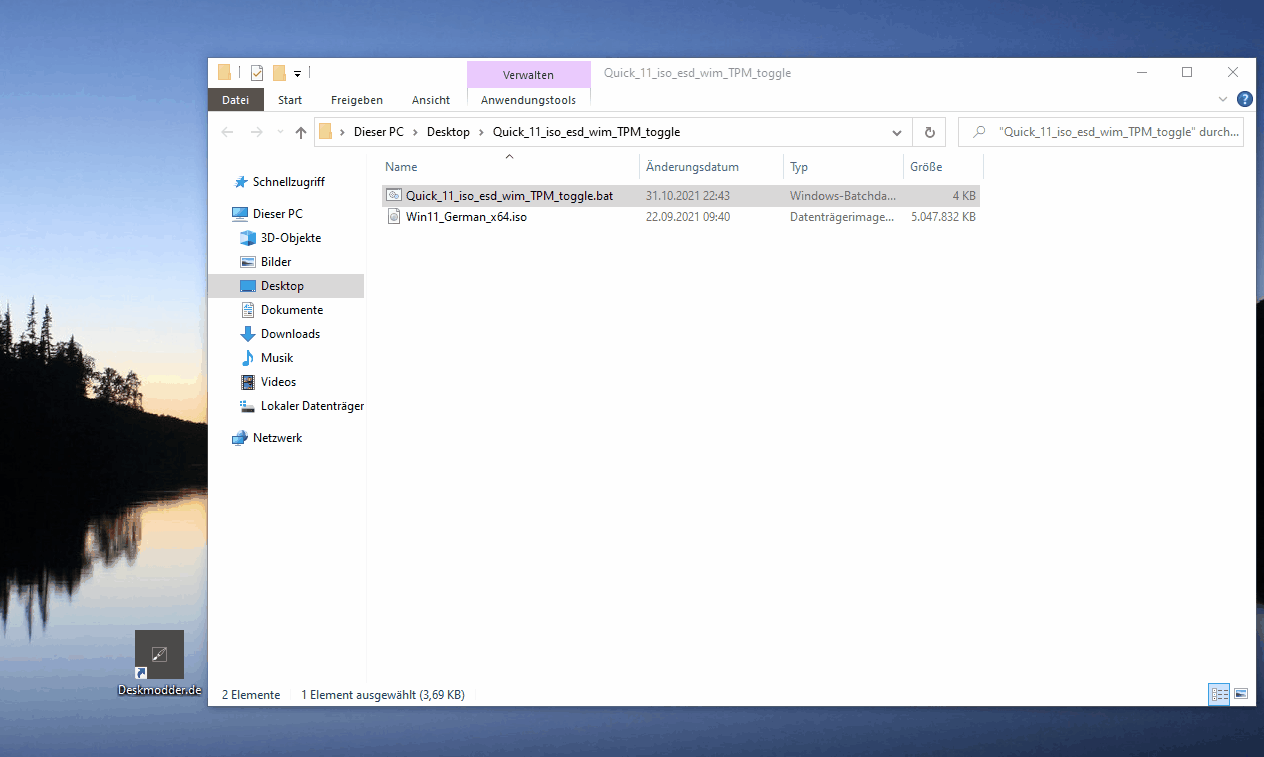Open the quick access toolbar customize arrow
The image size is (1264, 757).
(298, 73)
